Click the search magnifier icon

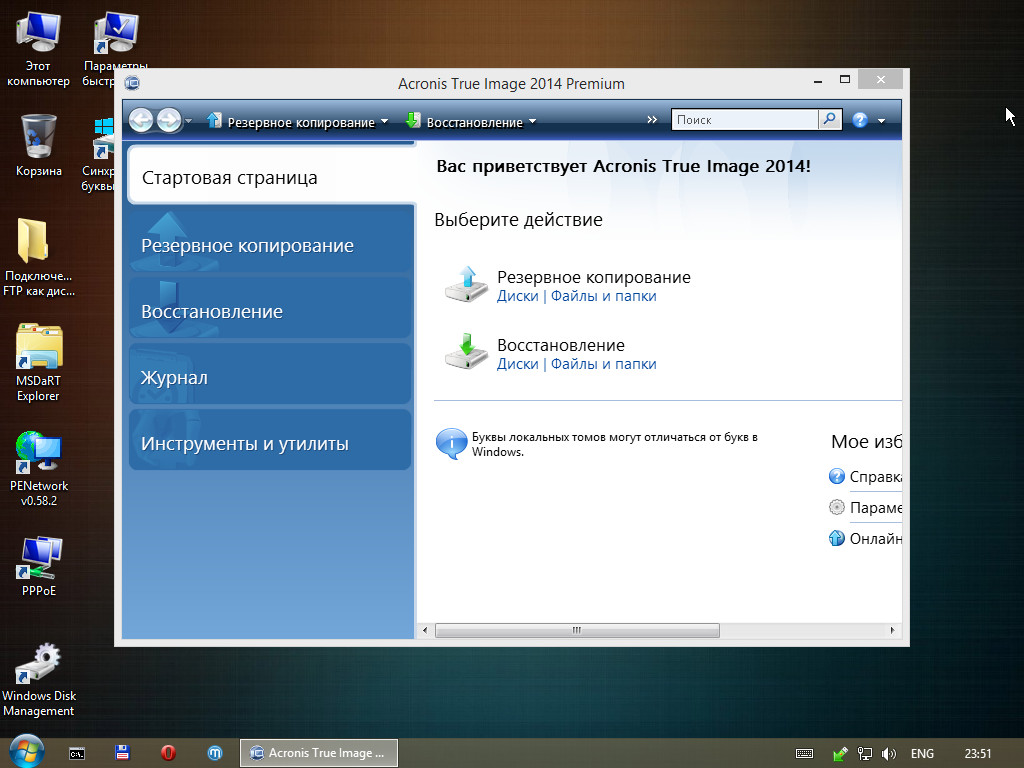click(x=830, y=120)
